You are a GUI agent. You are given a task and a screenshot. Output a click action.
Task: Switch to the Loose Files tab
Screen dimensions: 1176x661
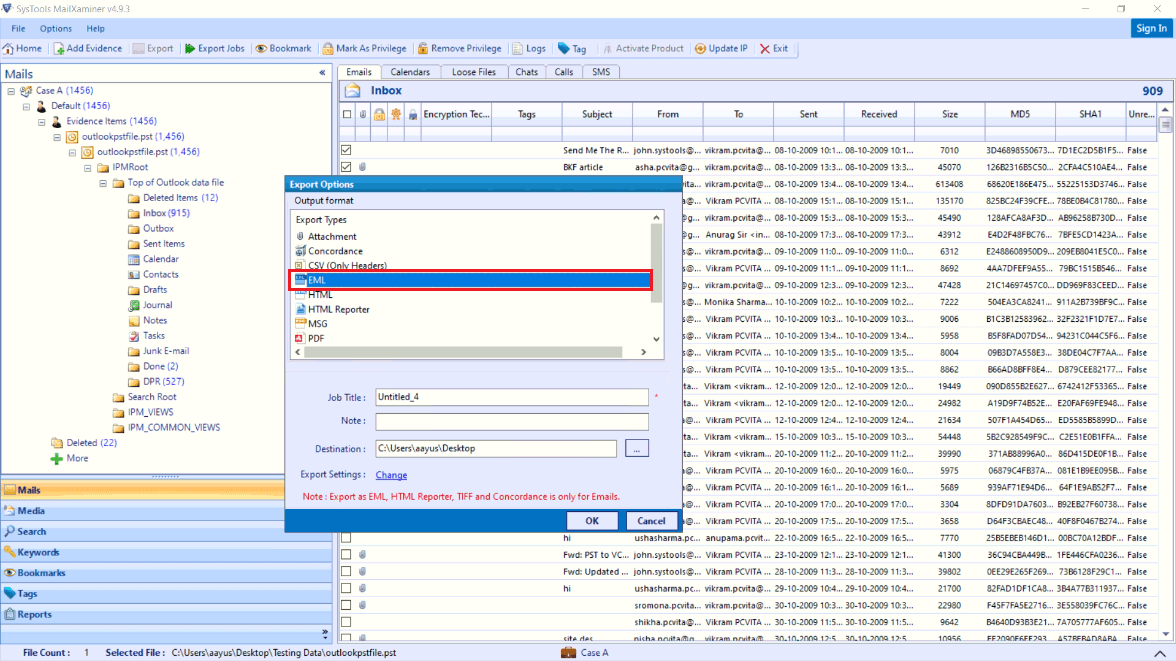click(x=474, y=72)
